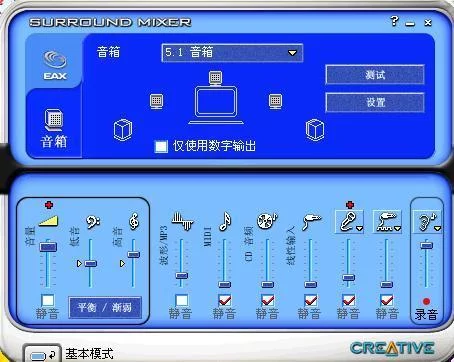Adjust the line-in volume slider
Viewport: 454px width, 362px height.
coord(310,284)
